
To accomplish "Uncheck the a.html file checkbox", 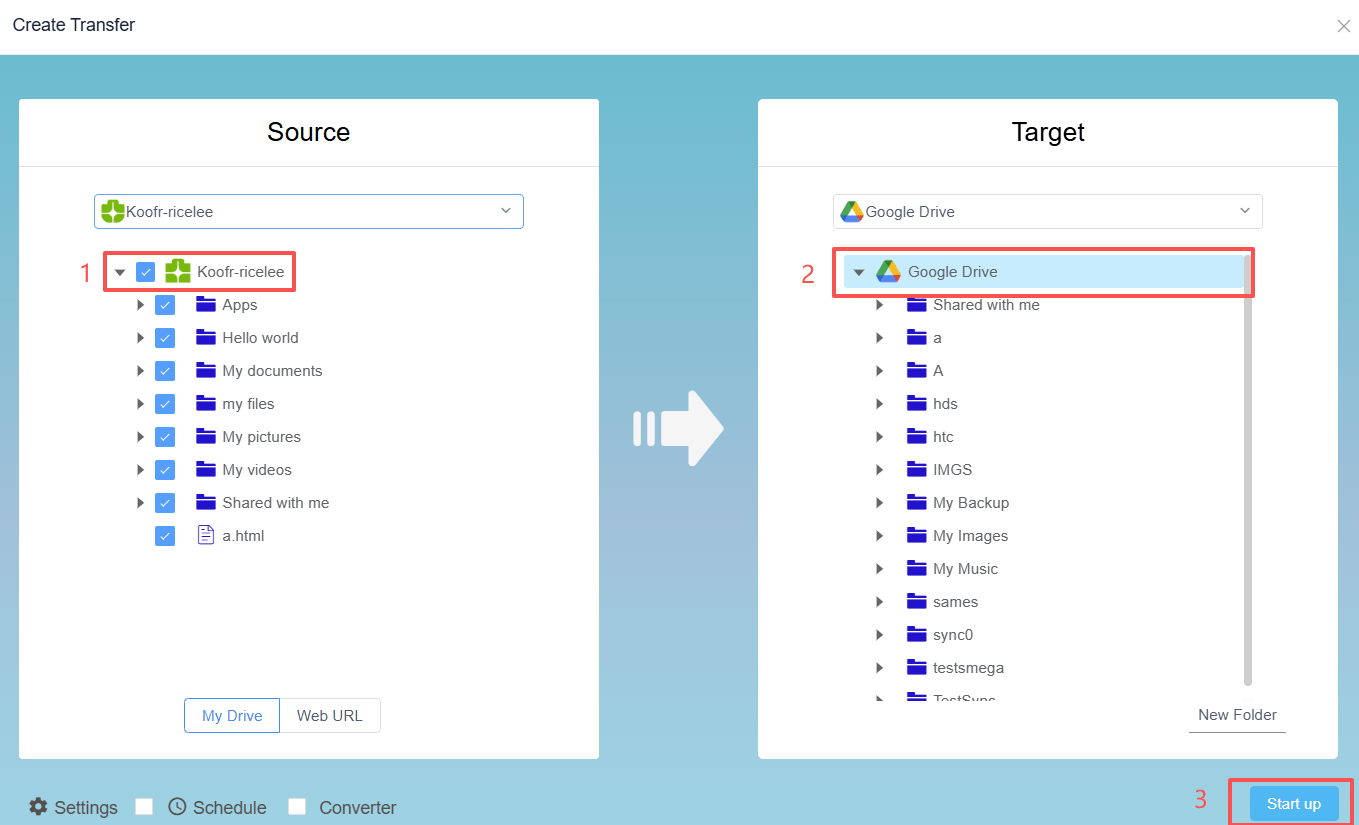I will tap(165, 535).
